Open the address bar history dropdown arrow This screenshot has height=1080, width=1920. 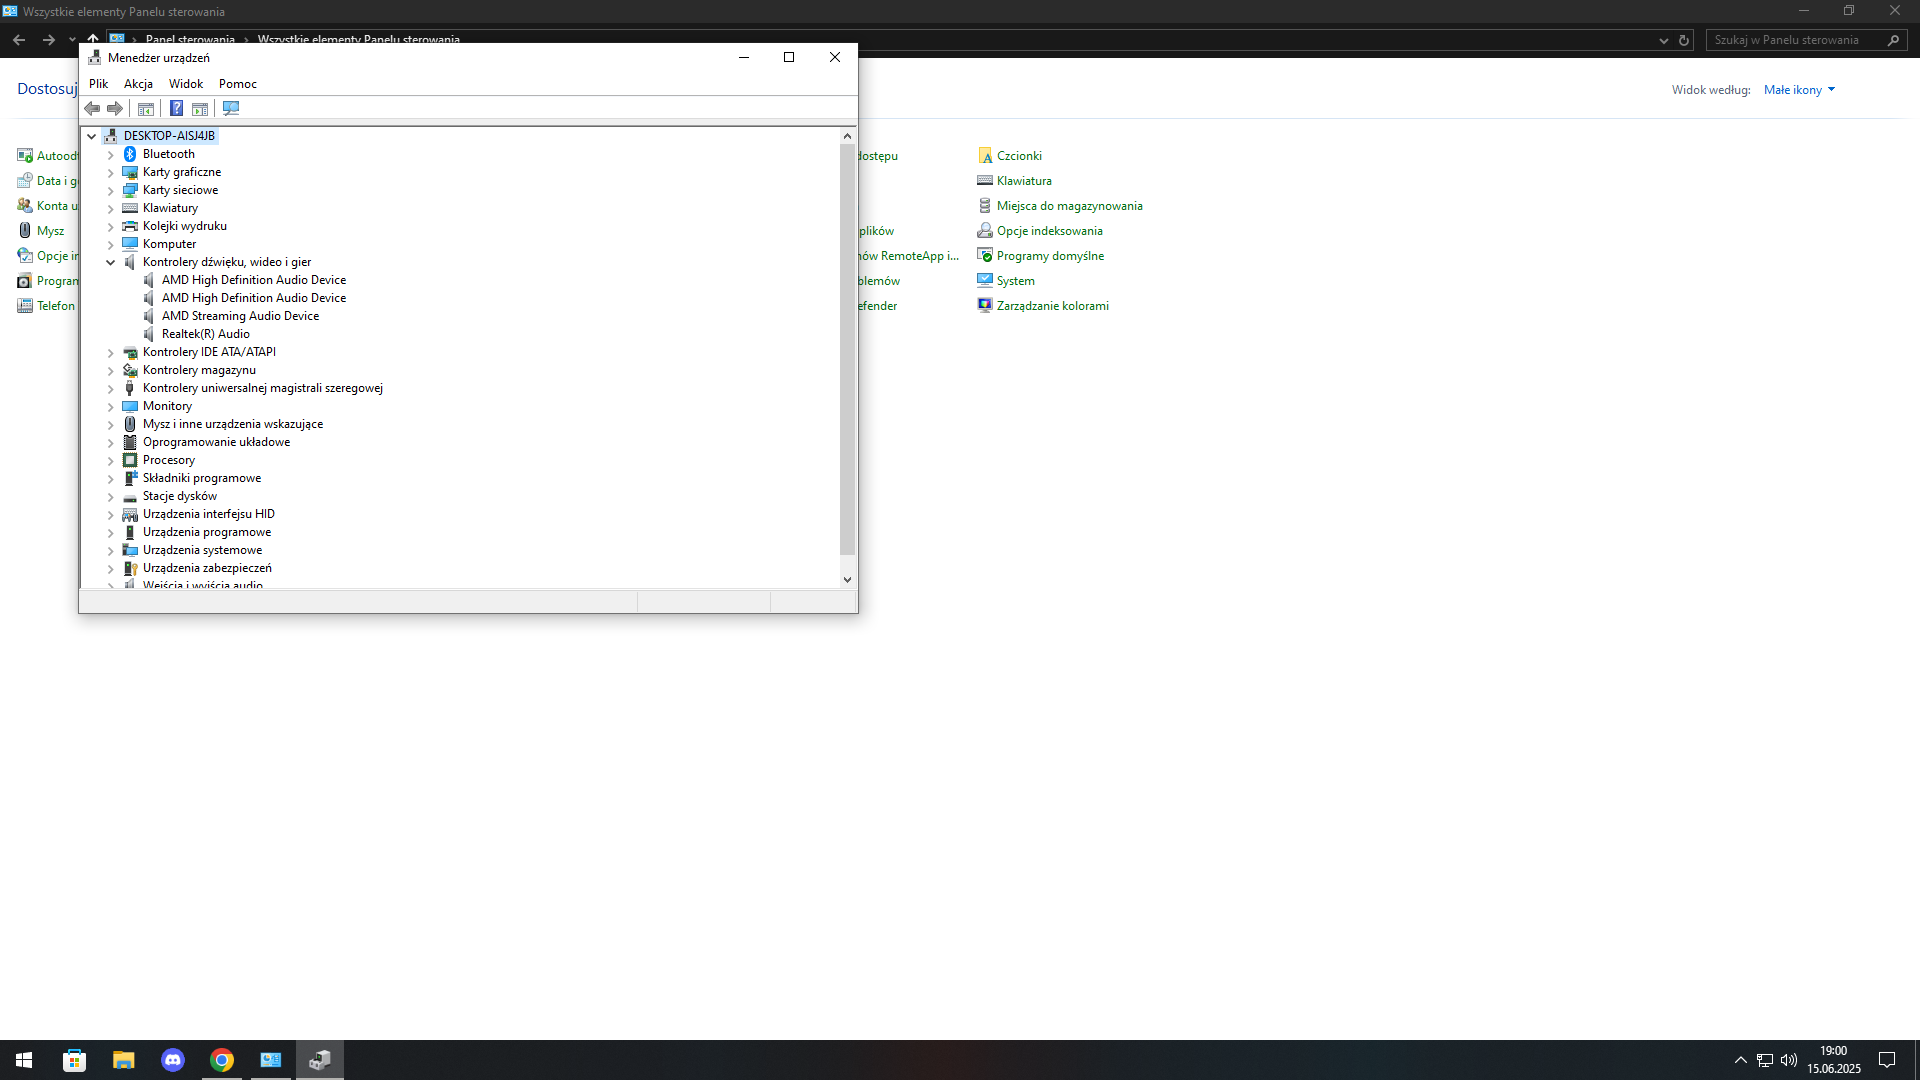pyautogui.click(x=1663, y=40)
